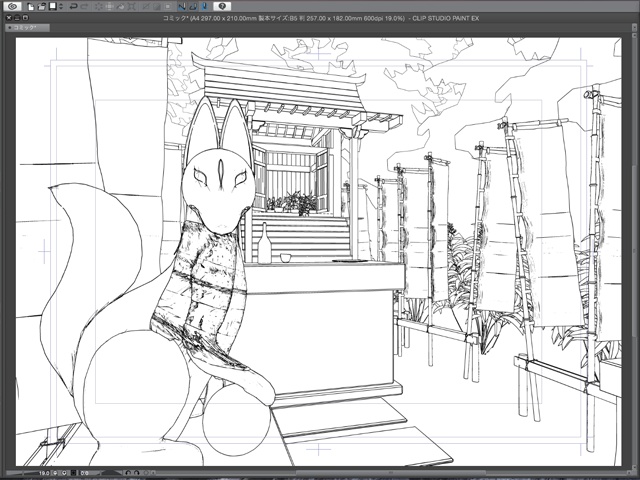Click the Invert Selection icon
The image size is (640, 480).
coord(156,6)
